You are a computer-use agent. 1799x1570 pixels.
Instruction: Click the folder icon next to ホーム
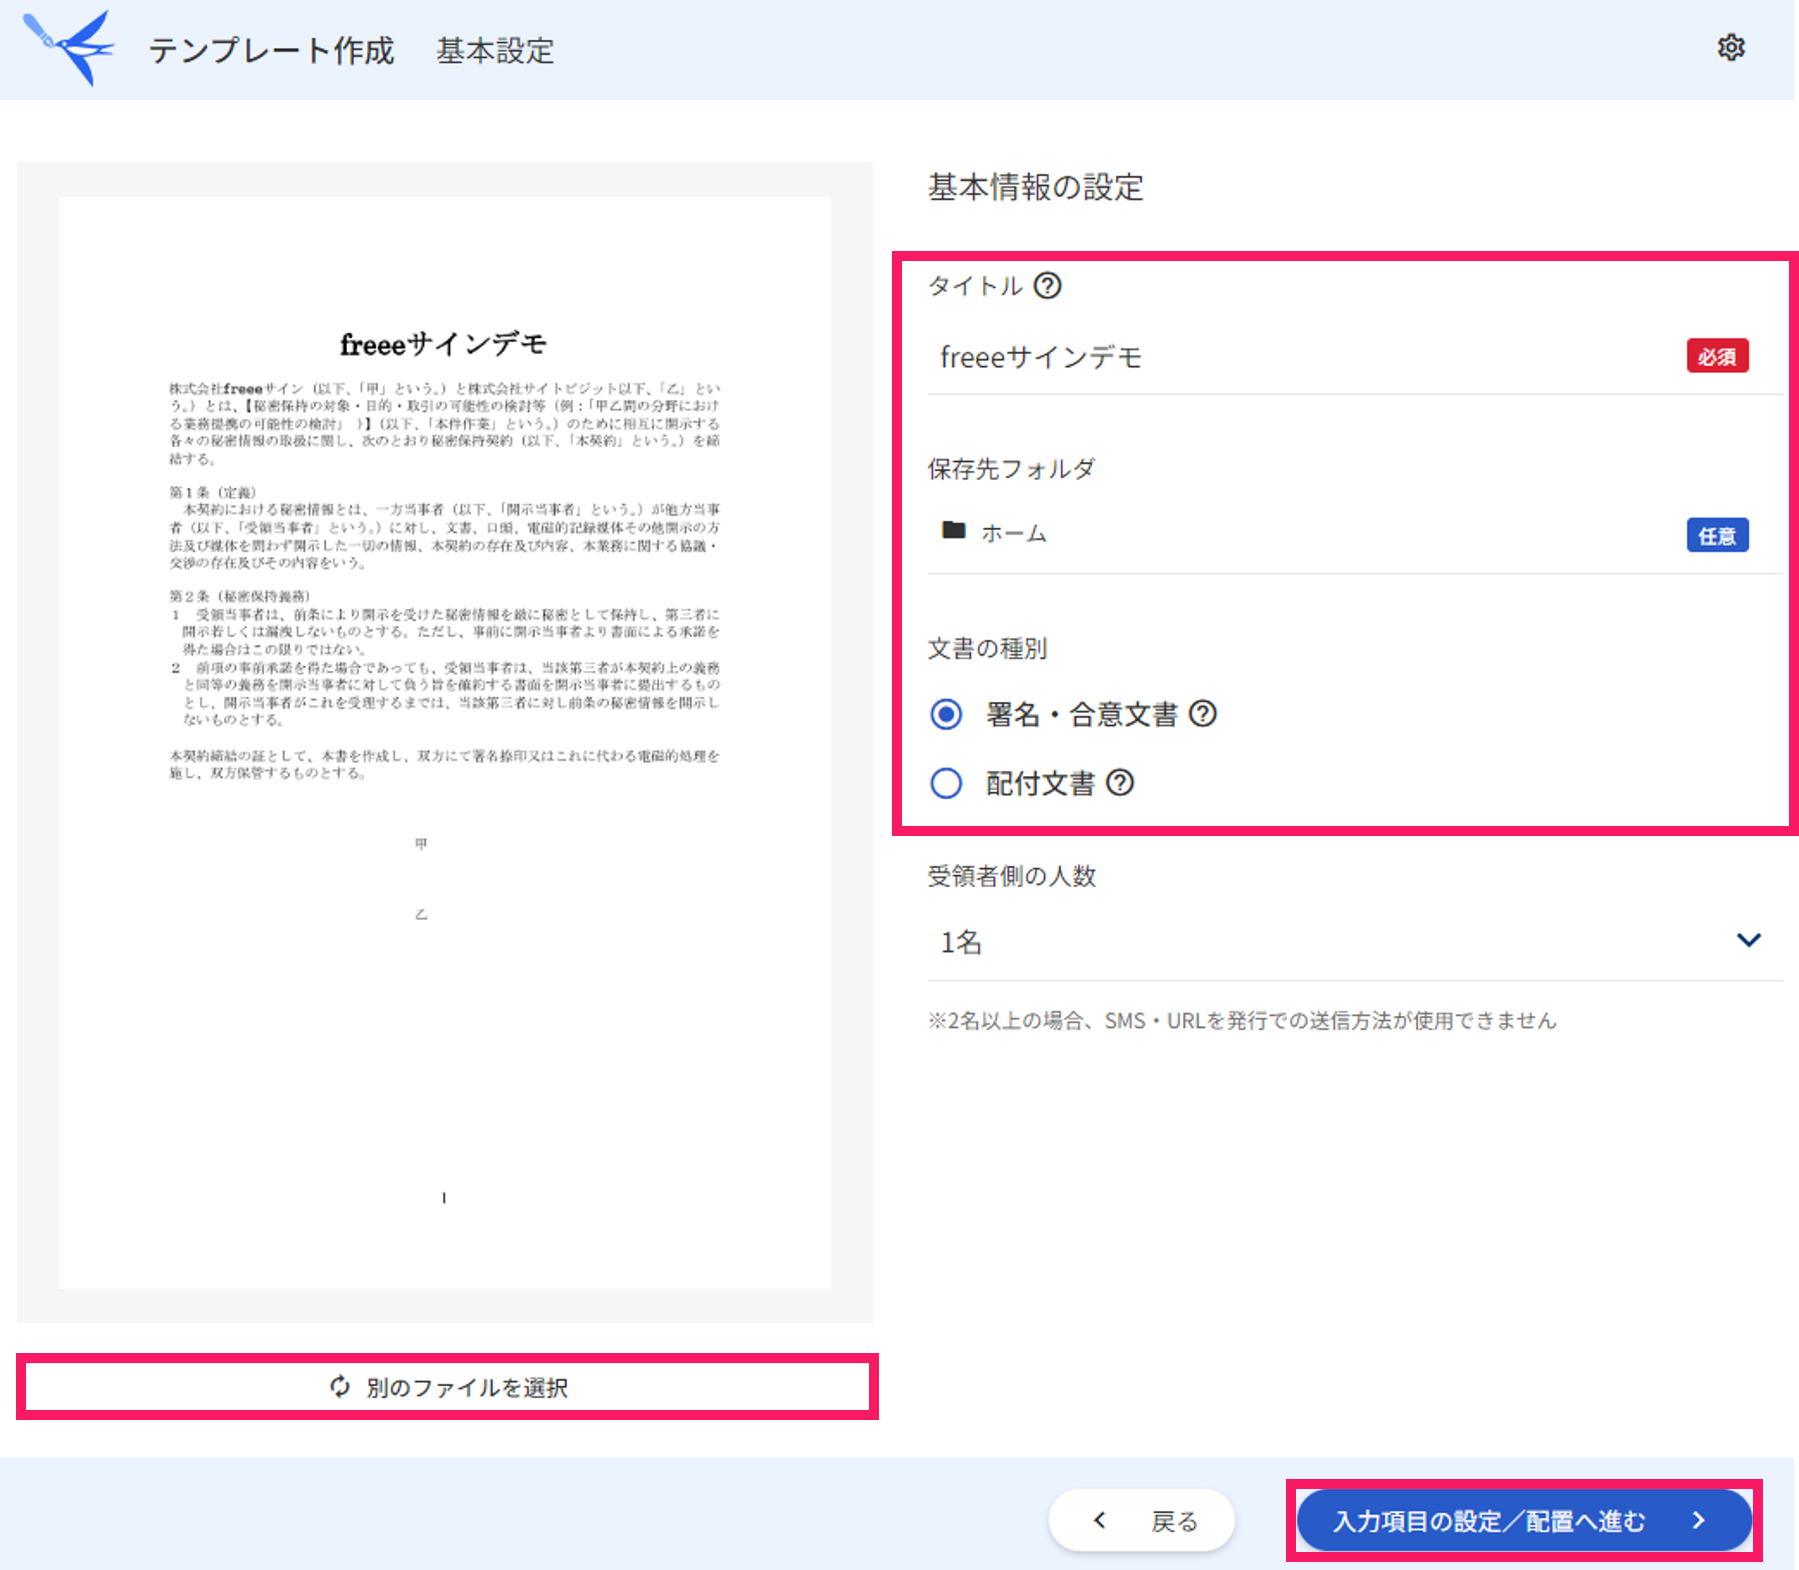click(954, 531)
